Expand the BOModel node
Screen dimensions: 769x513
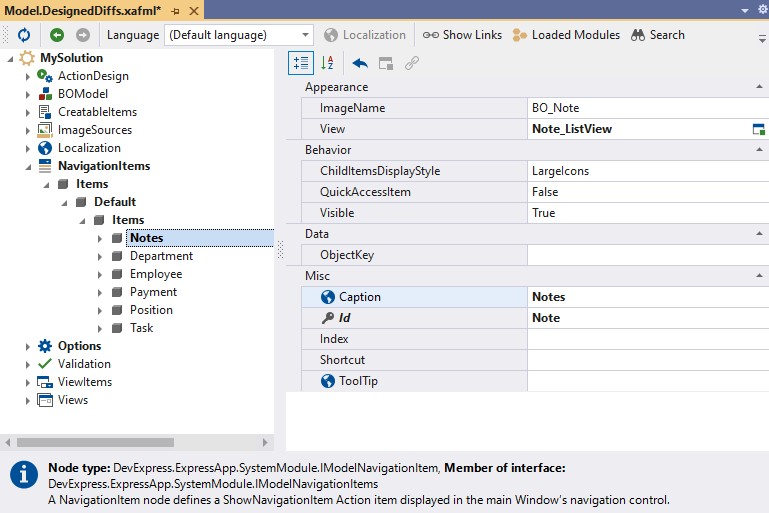pyautogui.click(x=27, y=94)
